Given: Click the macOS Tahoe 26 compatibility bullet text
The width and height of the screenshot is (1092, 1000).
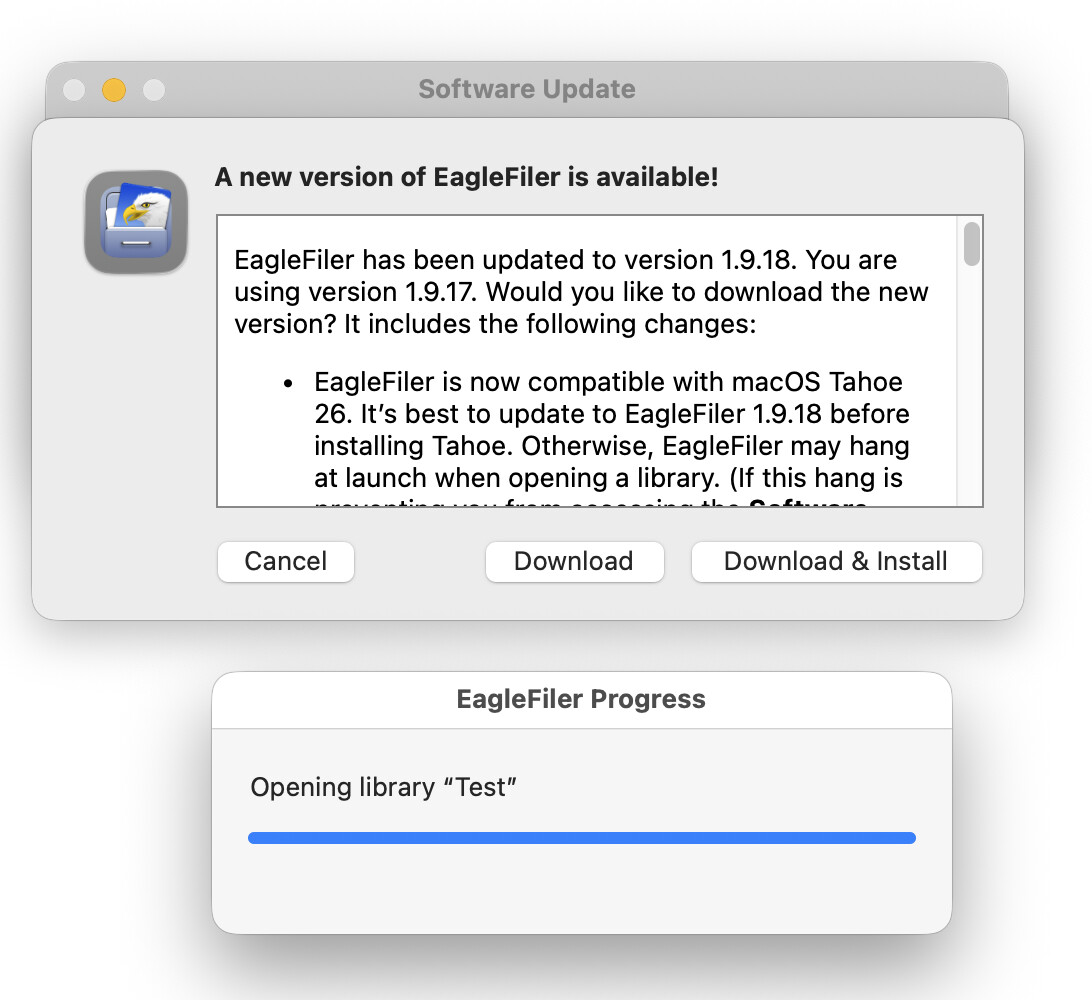Looking at the screenshot, I should point(608,382).
